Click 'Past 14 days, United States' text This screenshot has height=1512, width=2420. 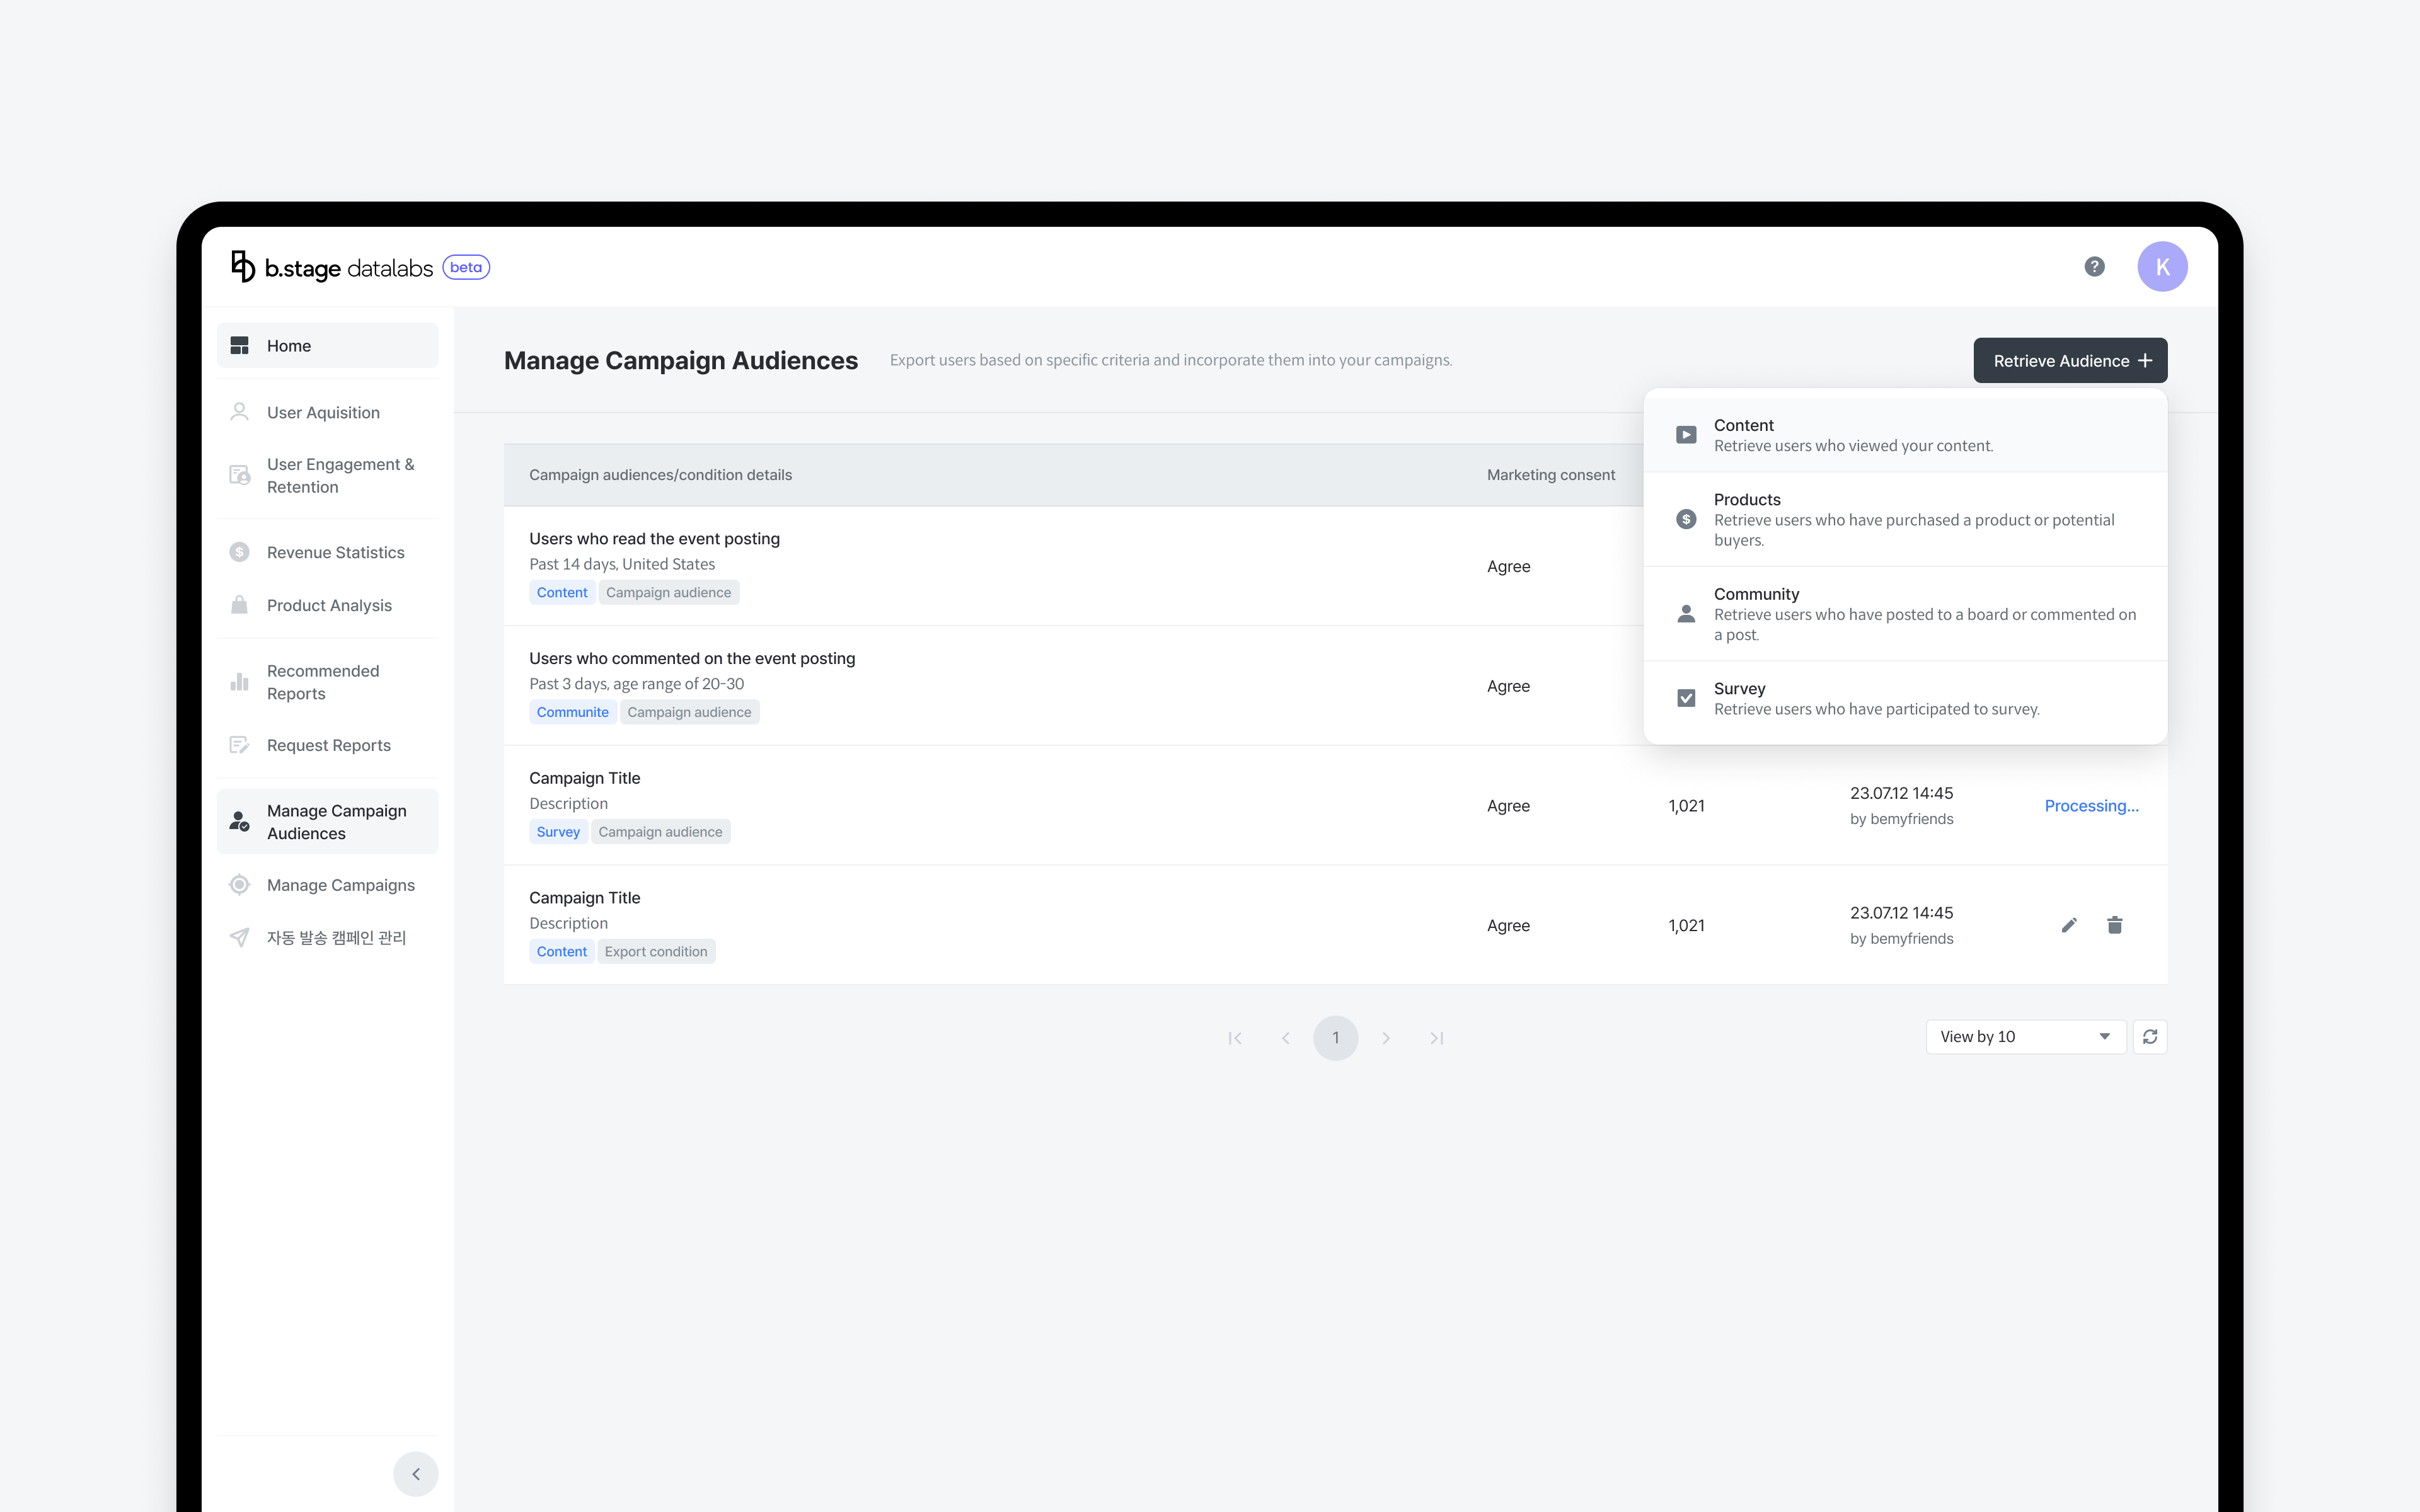point(622,564)
